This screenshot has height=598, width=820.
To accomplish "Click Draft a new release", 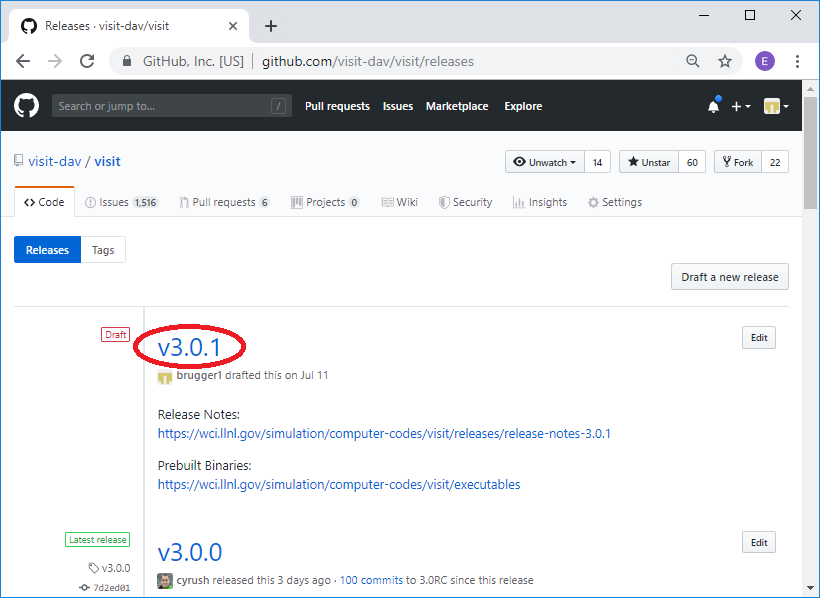I will point(730,277).
